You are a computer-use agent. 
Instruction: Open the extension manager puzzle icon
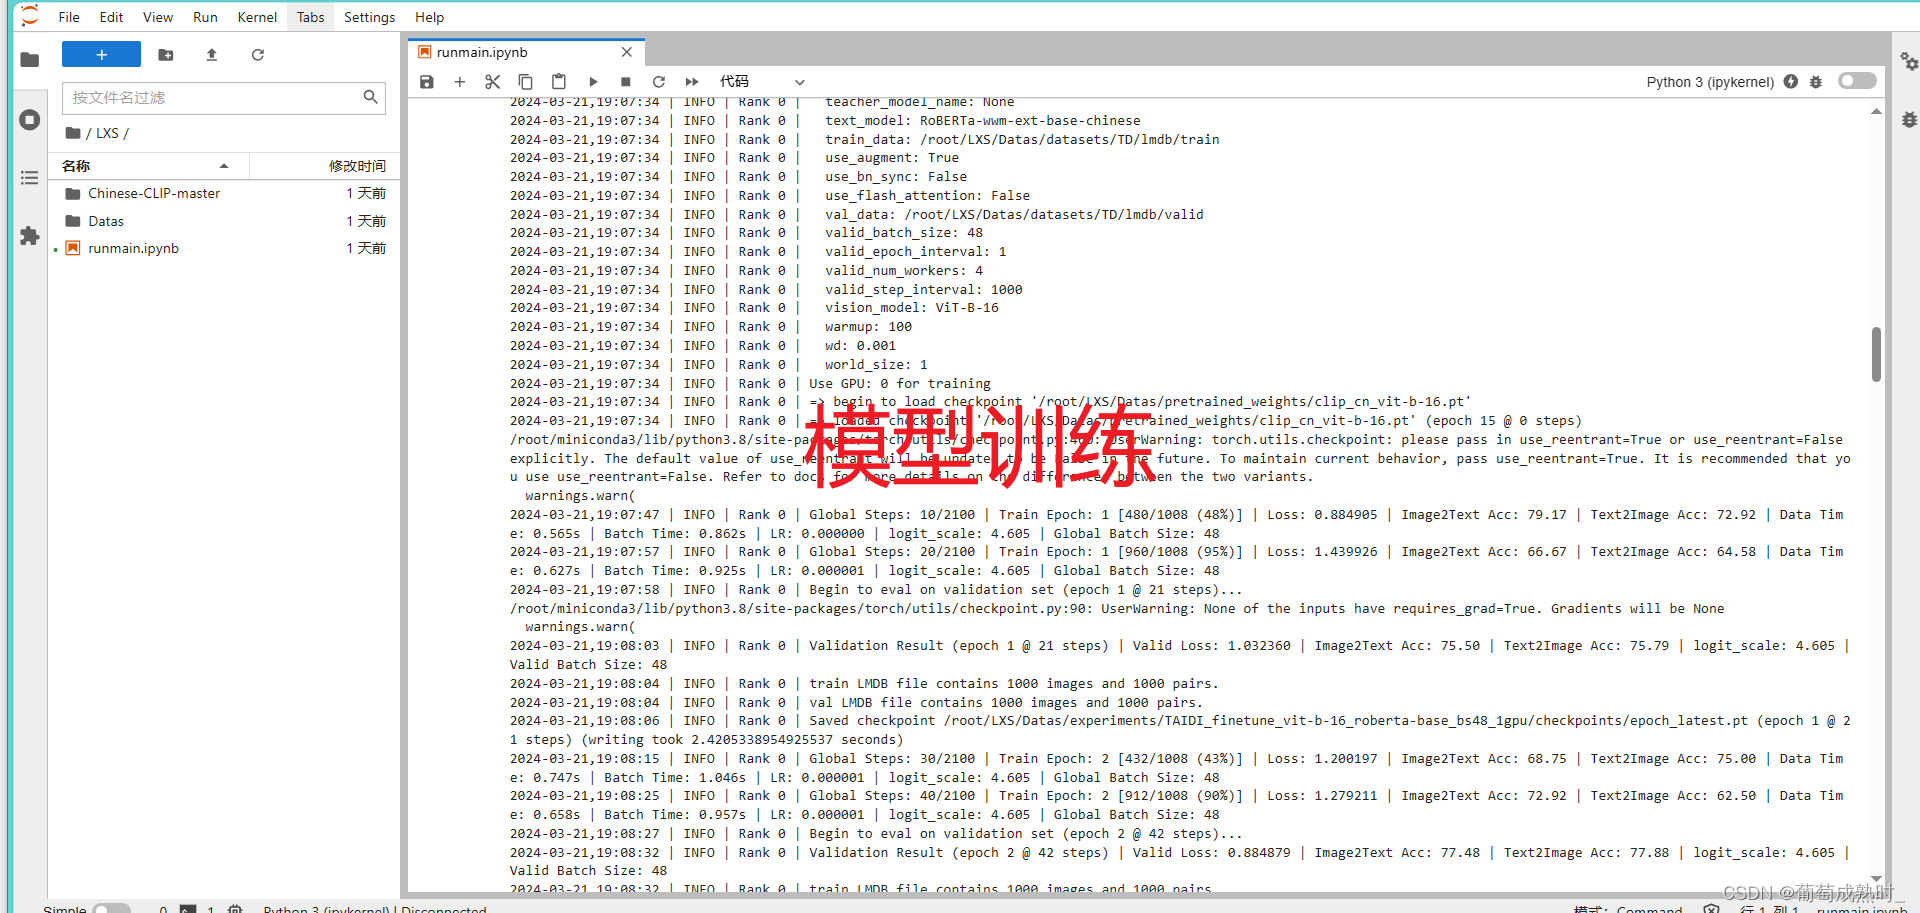point(29,236)
